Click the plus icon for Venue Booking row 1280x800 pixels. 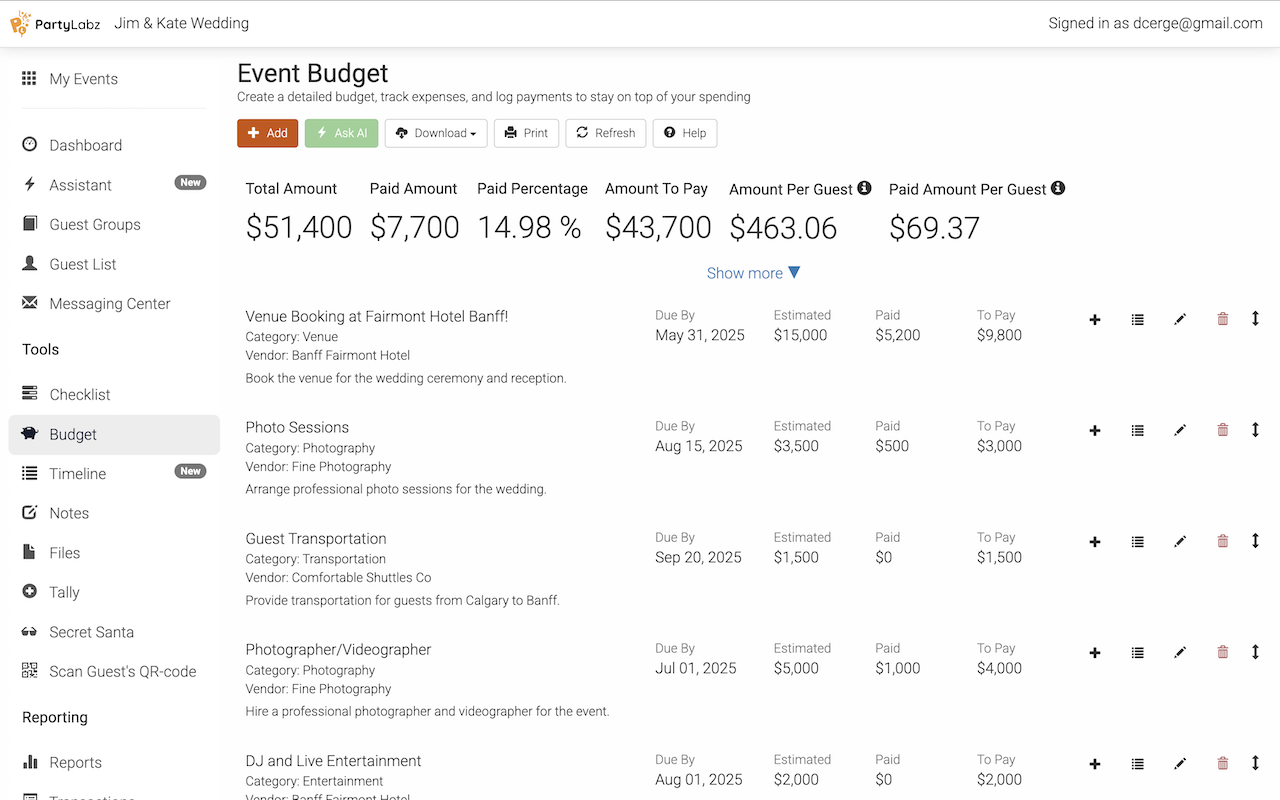pos(1095,320)
